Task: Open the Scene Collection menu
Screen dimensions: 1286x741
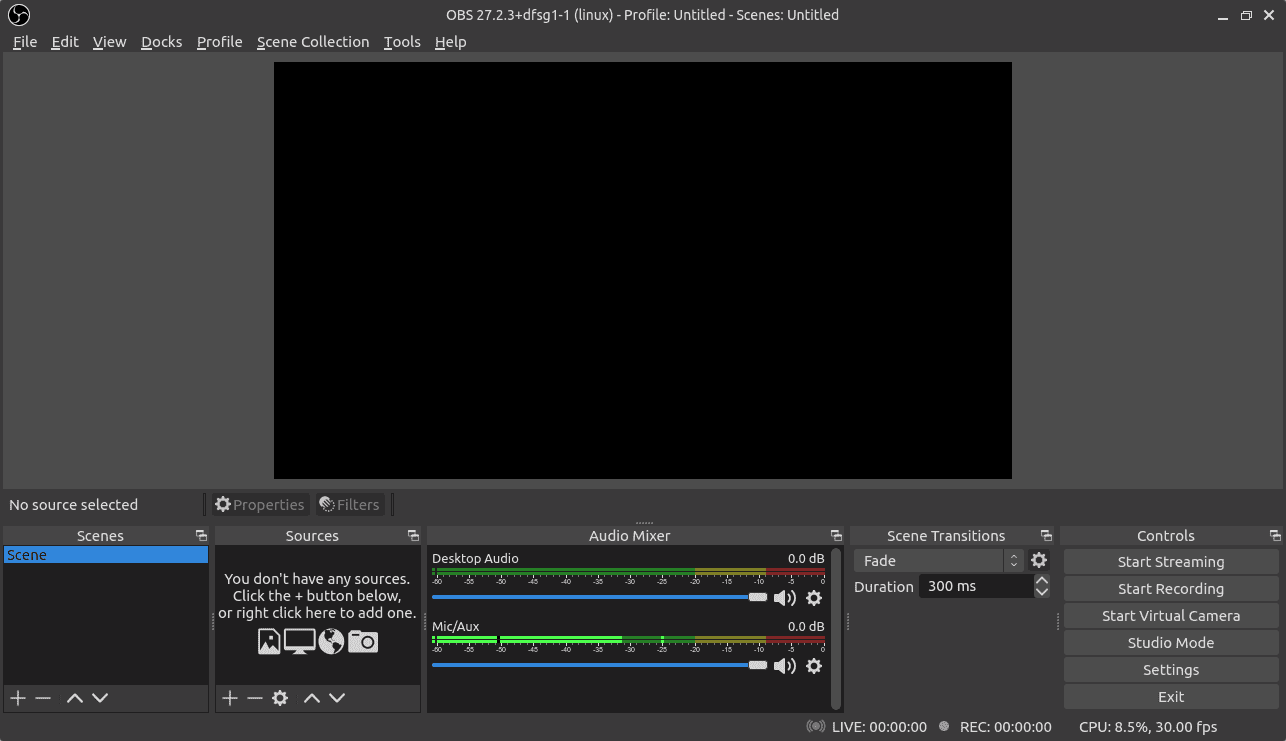Action: [x=313, y=42]
